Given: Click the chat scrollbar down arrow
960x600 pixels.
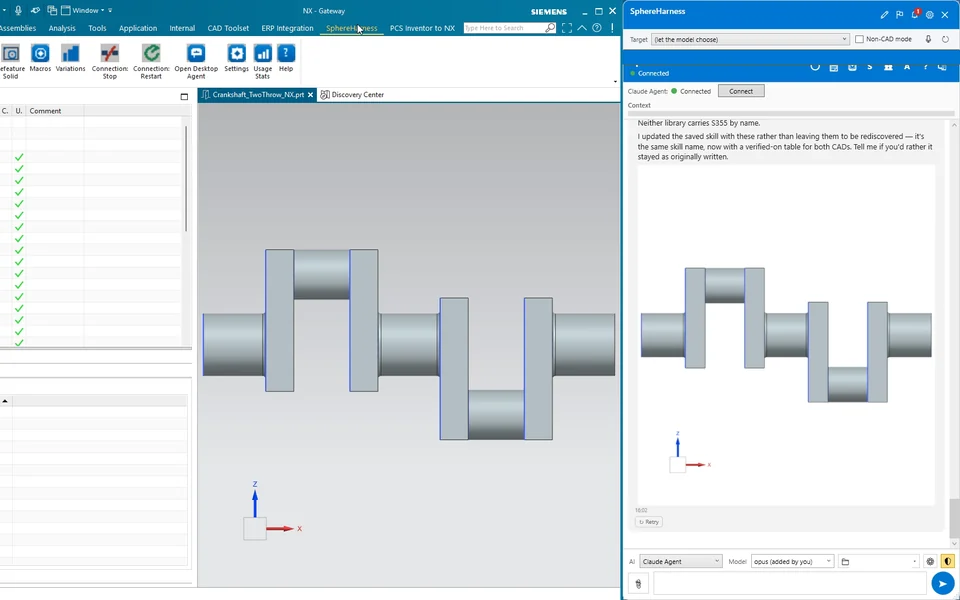Looking at the screenshot, I should 954,543.
